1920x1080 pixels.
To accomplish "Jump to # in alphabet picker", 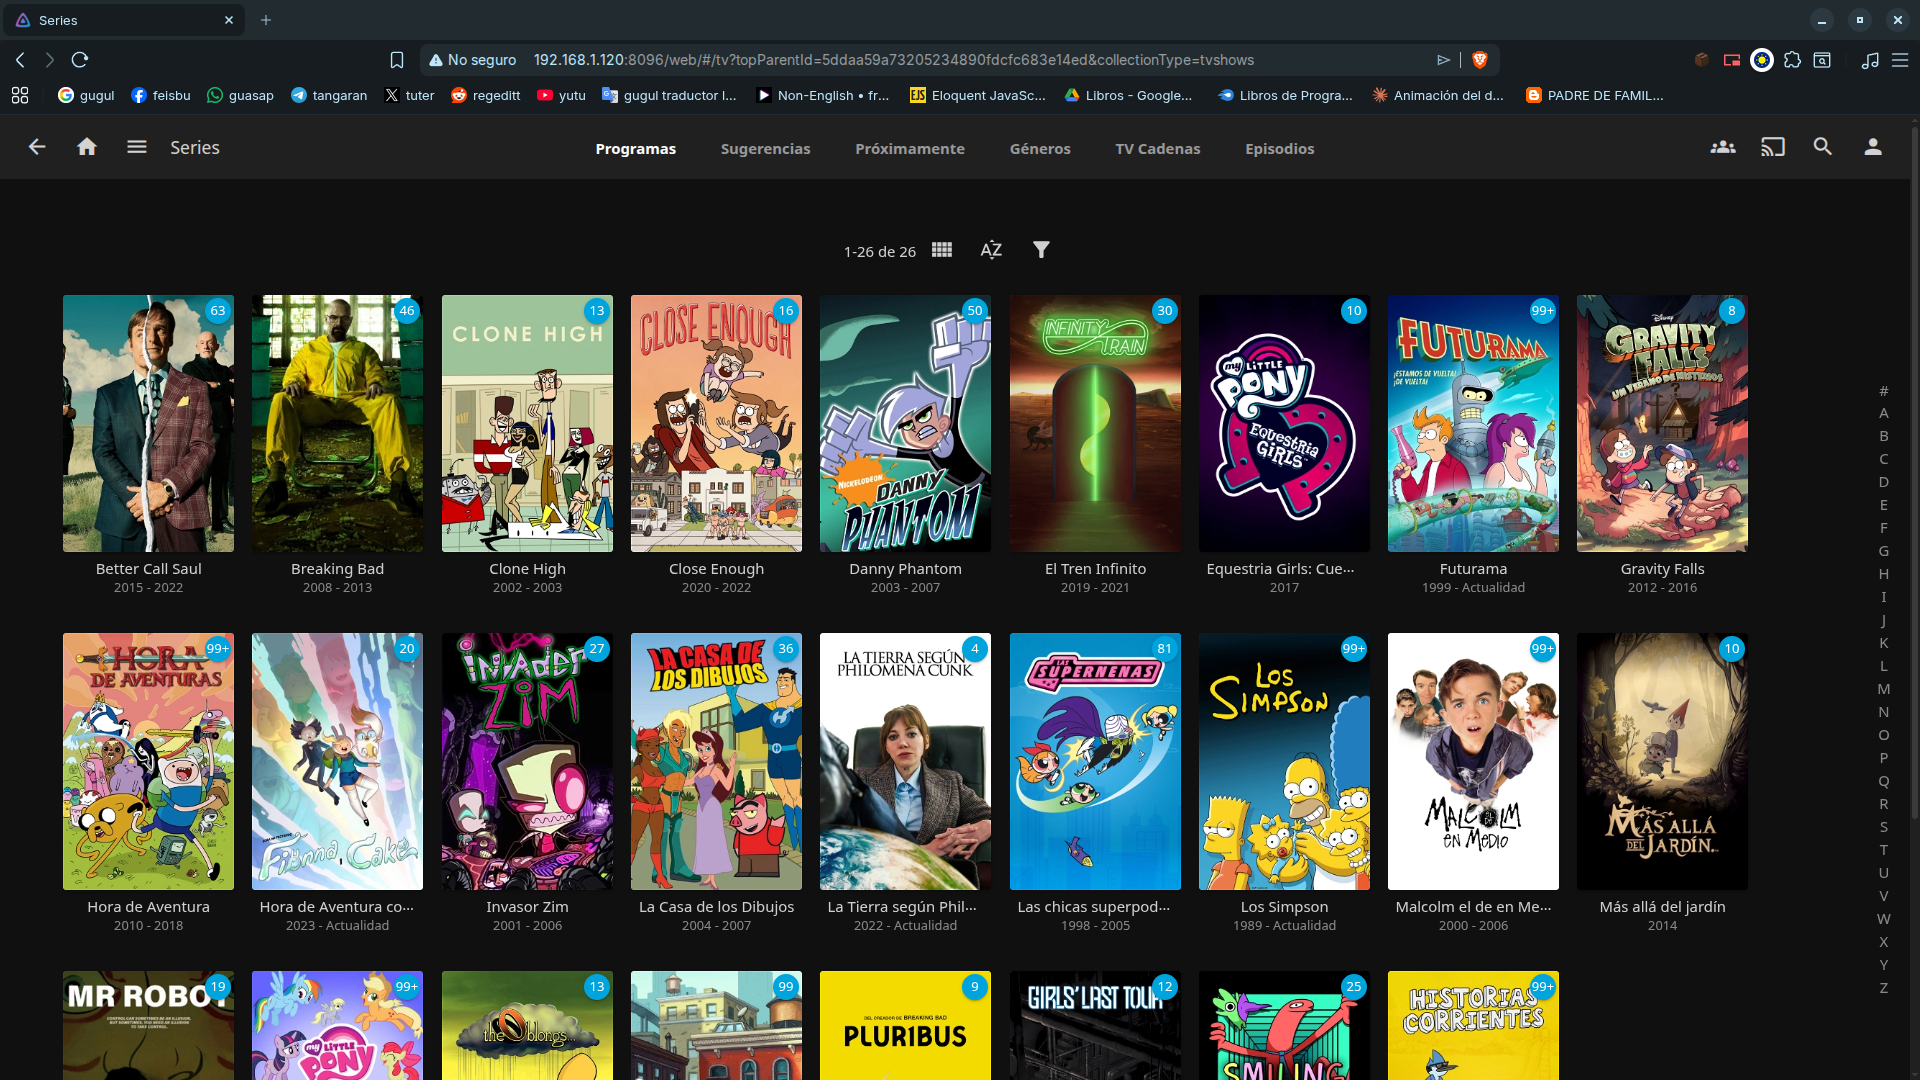I will pyautogui.click(x=1883, y=390).
